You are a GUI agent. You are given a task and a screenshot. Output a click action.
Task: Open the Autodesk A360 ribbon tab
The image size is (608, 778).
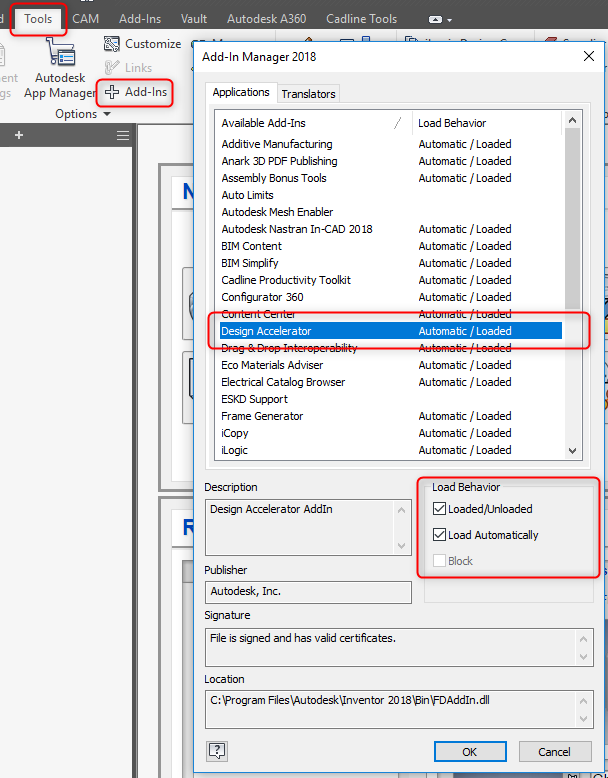point(267,19)
